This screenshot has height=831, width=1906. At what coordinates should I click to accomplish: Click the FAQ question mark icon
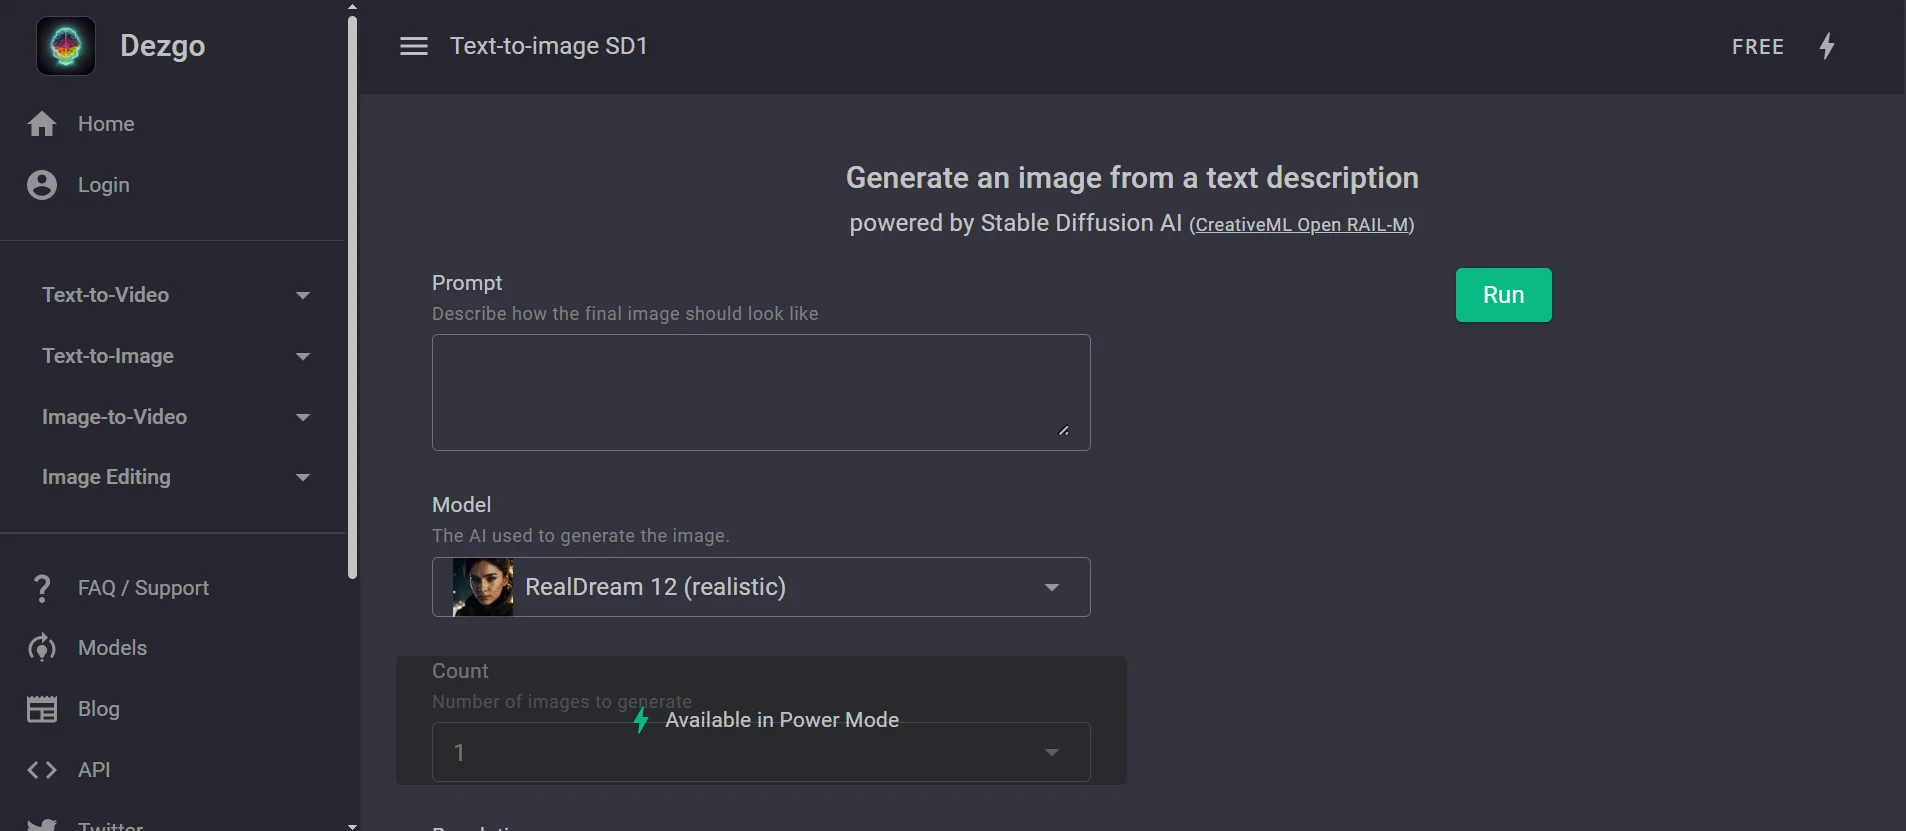click(x=42, y=588)
